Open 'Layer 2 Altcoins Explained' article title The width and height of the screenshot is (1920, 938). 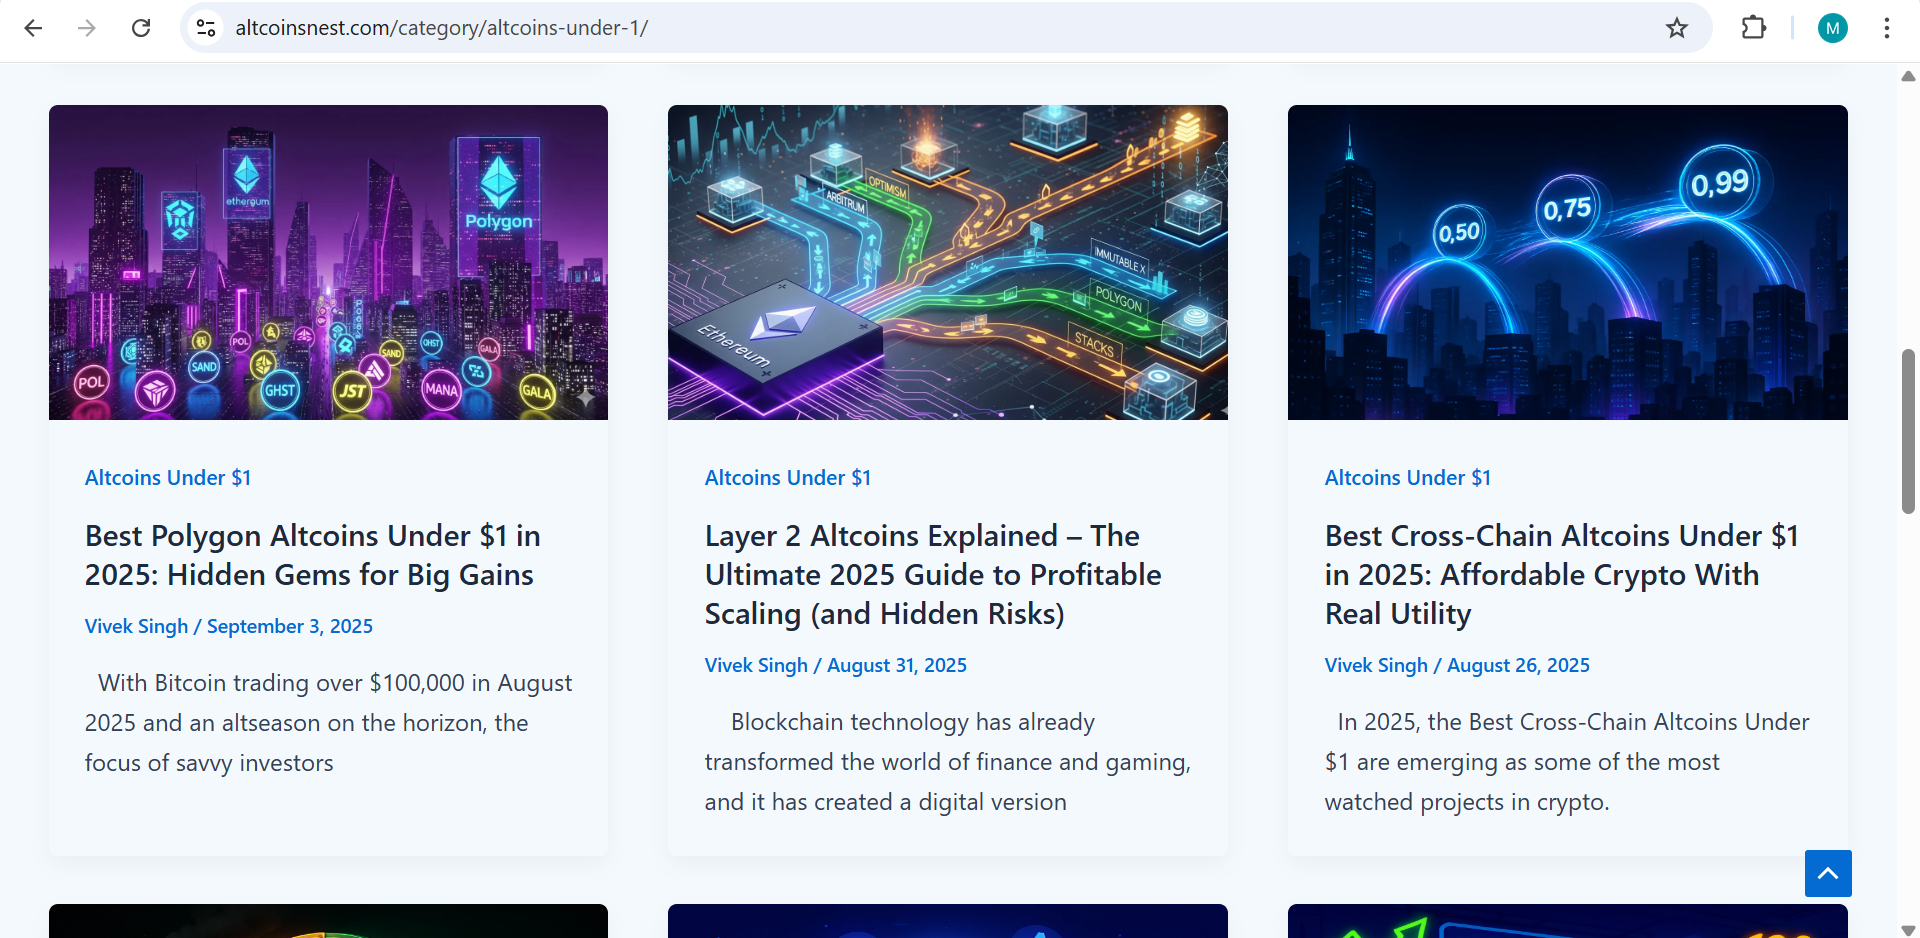[933, 575]
